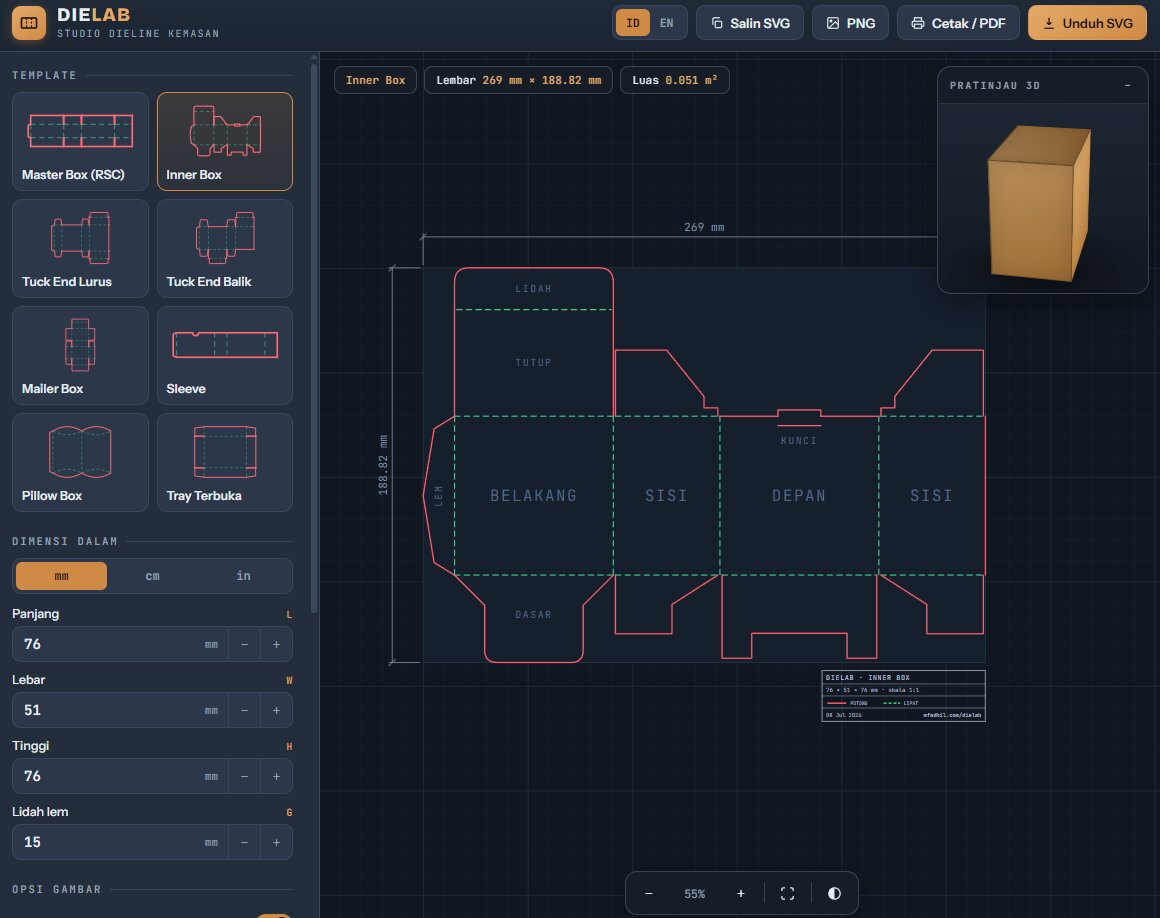
Task: Click the KUNCI lock label
Action: coord(799,441)
